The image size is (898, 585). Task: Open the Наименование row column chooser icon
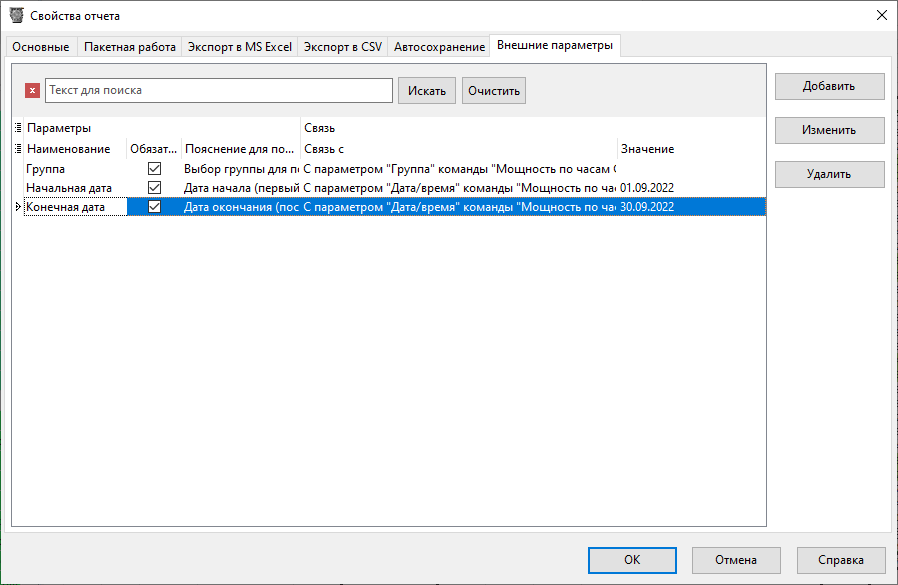(18, 149)
